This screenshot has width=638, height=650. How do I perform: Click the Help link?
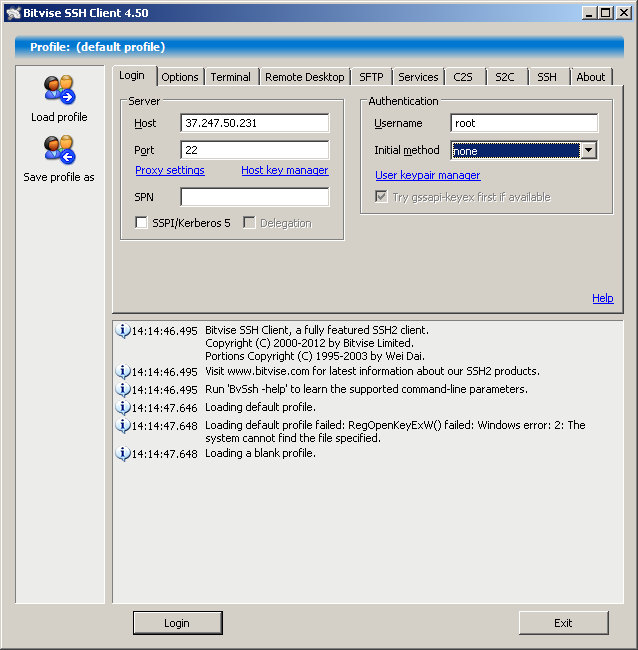click(603, 298)
